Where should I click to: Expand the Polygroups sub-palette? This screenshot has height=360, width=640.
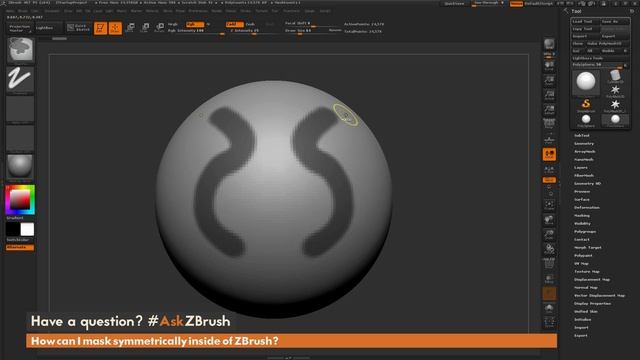pyautogui.click(x=584, y=231)
